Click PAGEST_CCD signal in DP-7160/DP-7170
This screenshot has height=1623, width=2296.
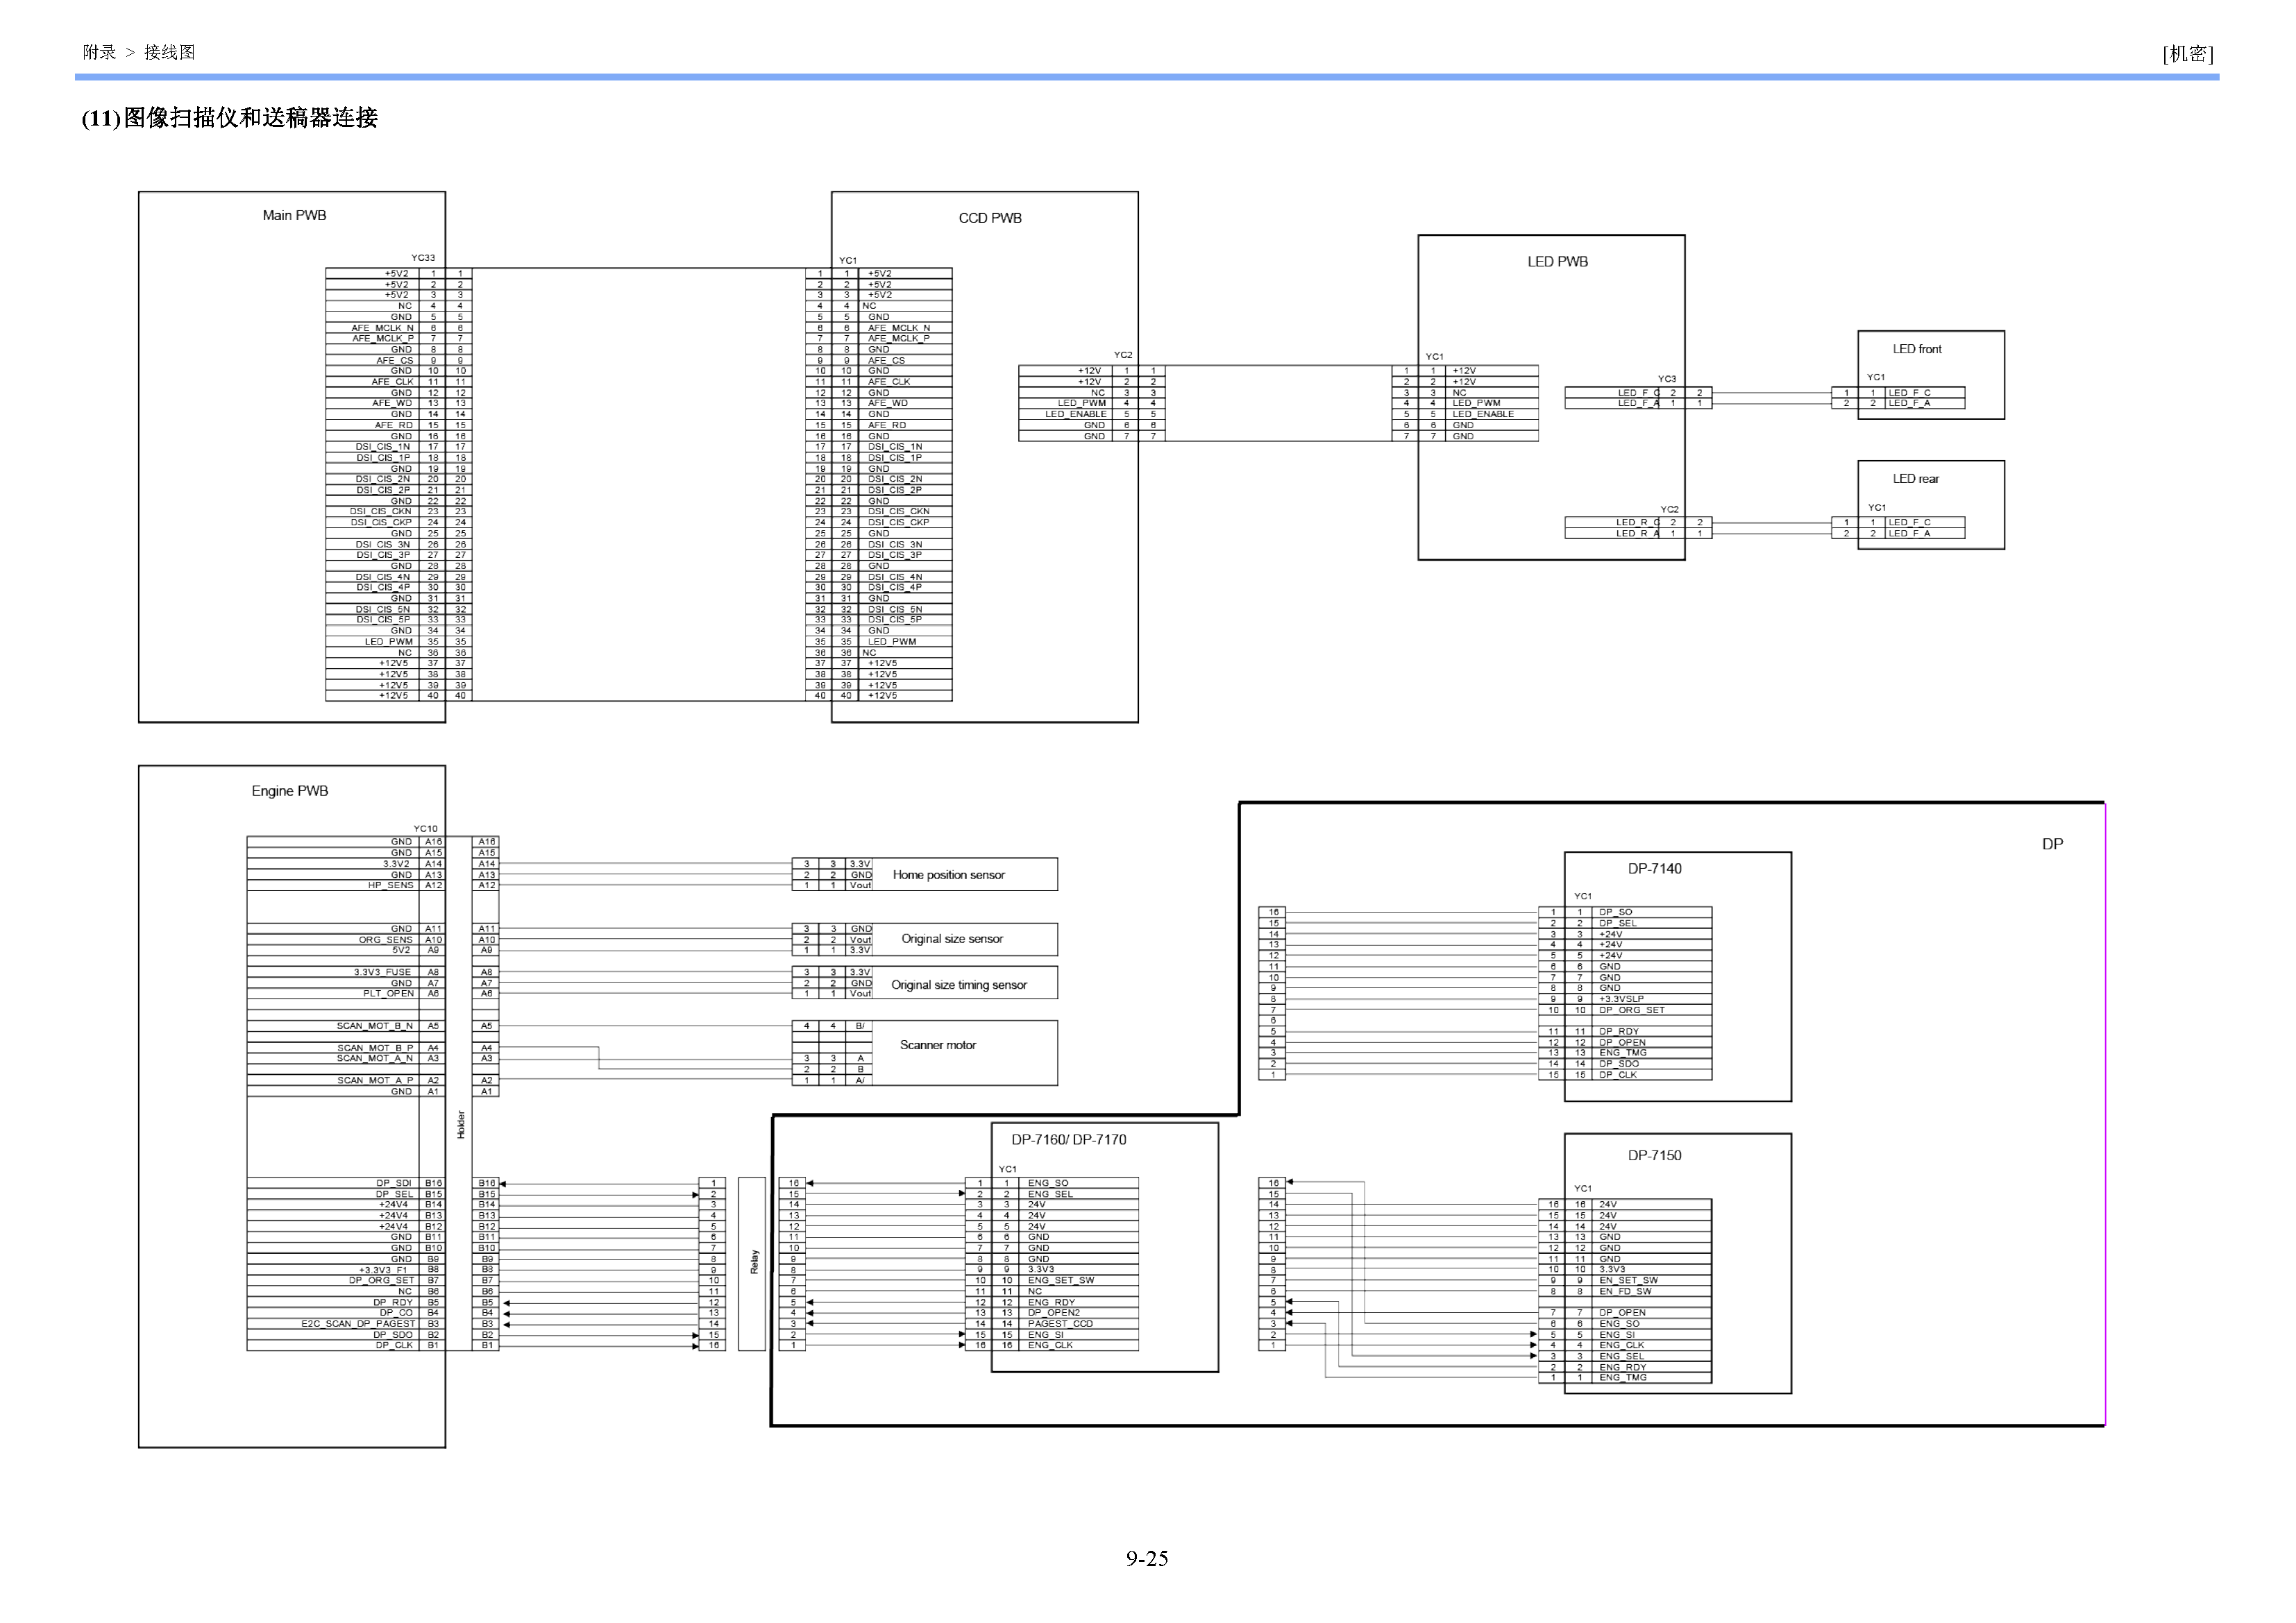1060,1324
